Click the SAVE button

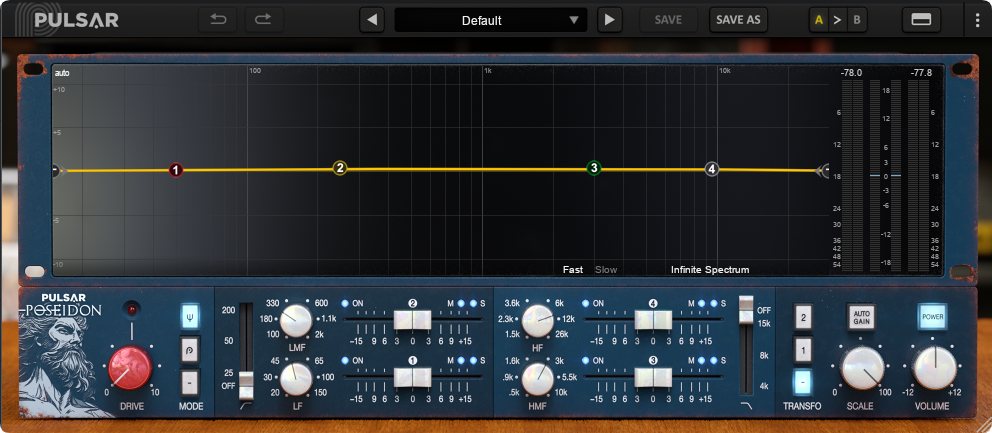click(668, 20)
